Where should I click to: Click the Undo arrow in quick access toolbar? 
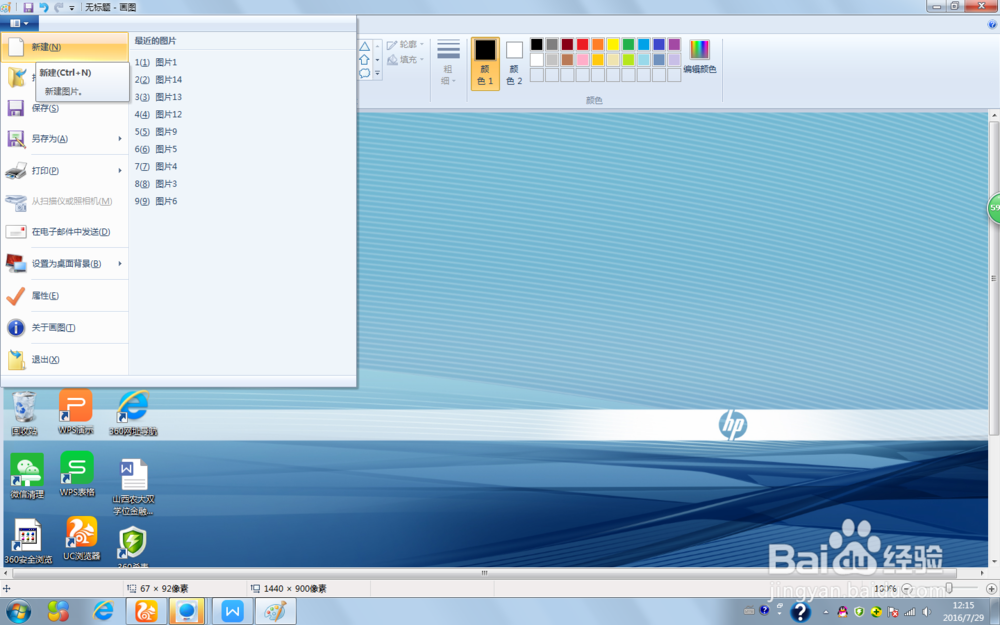(43, 7)
